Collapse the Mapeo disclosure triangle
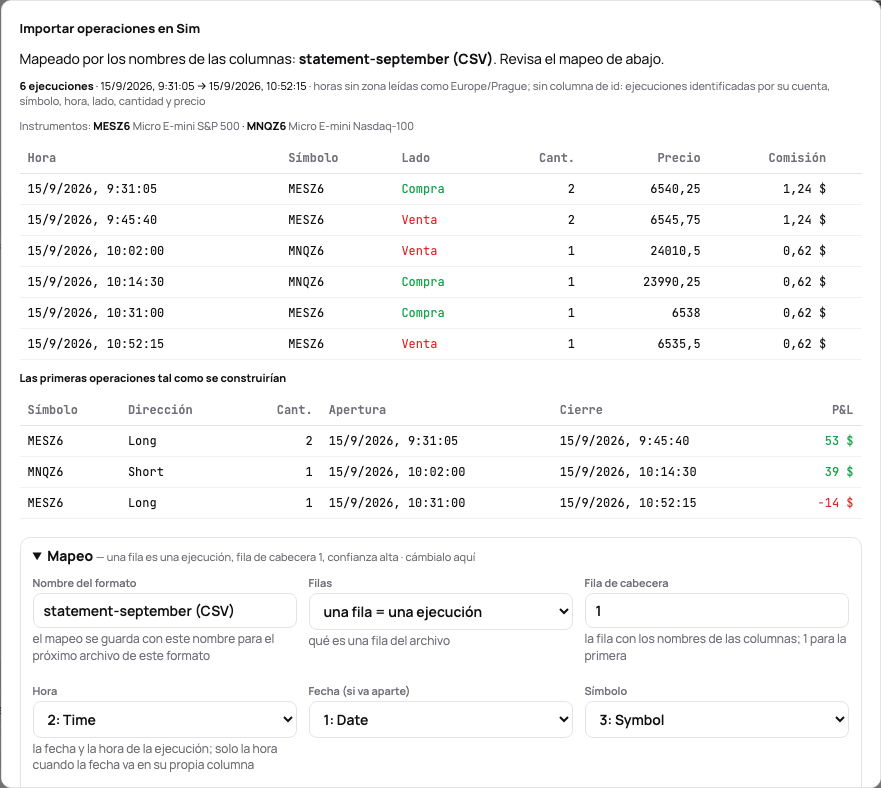Image resolution: width=881 pixels, height=788 pixels. coord(37,556)
